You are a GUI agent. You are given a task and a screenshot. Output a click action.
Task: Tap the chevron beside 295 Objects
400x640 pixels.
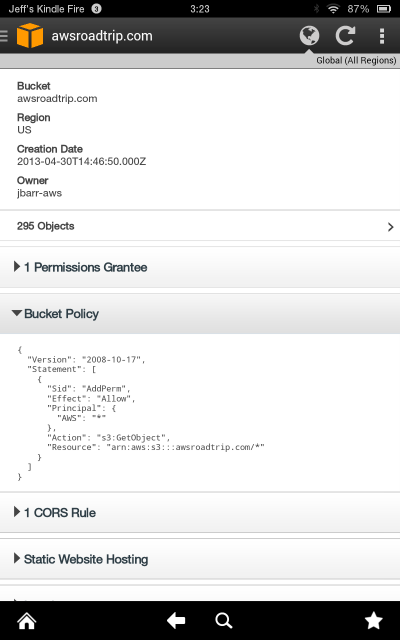tap(391, 227)
